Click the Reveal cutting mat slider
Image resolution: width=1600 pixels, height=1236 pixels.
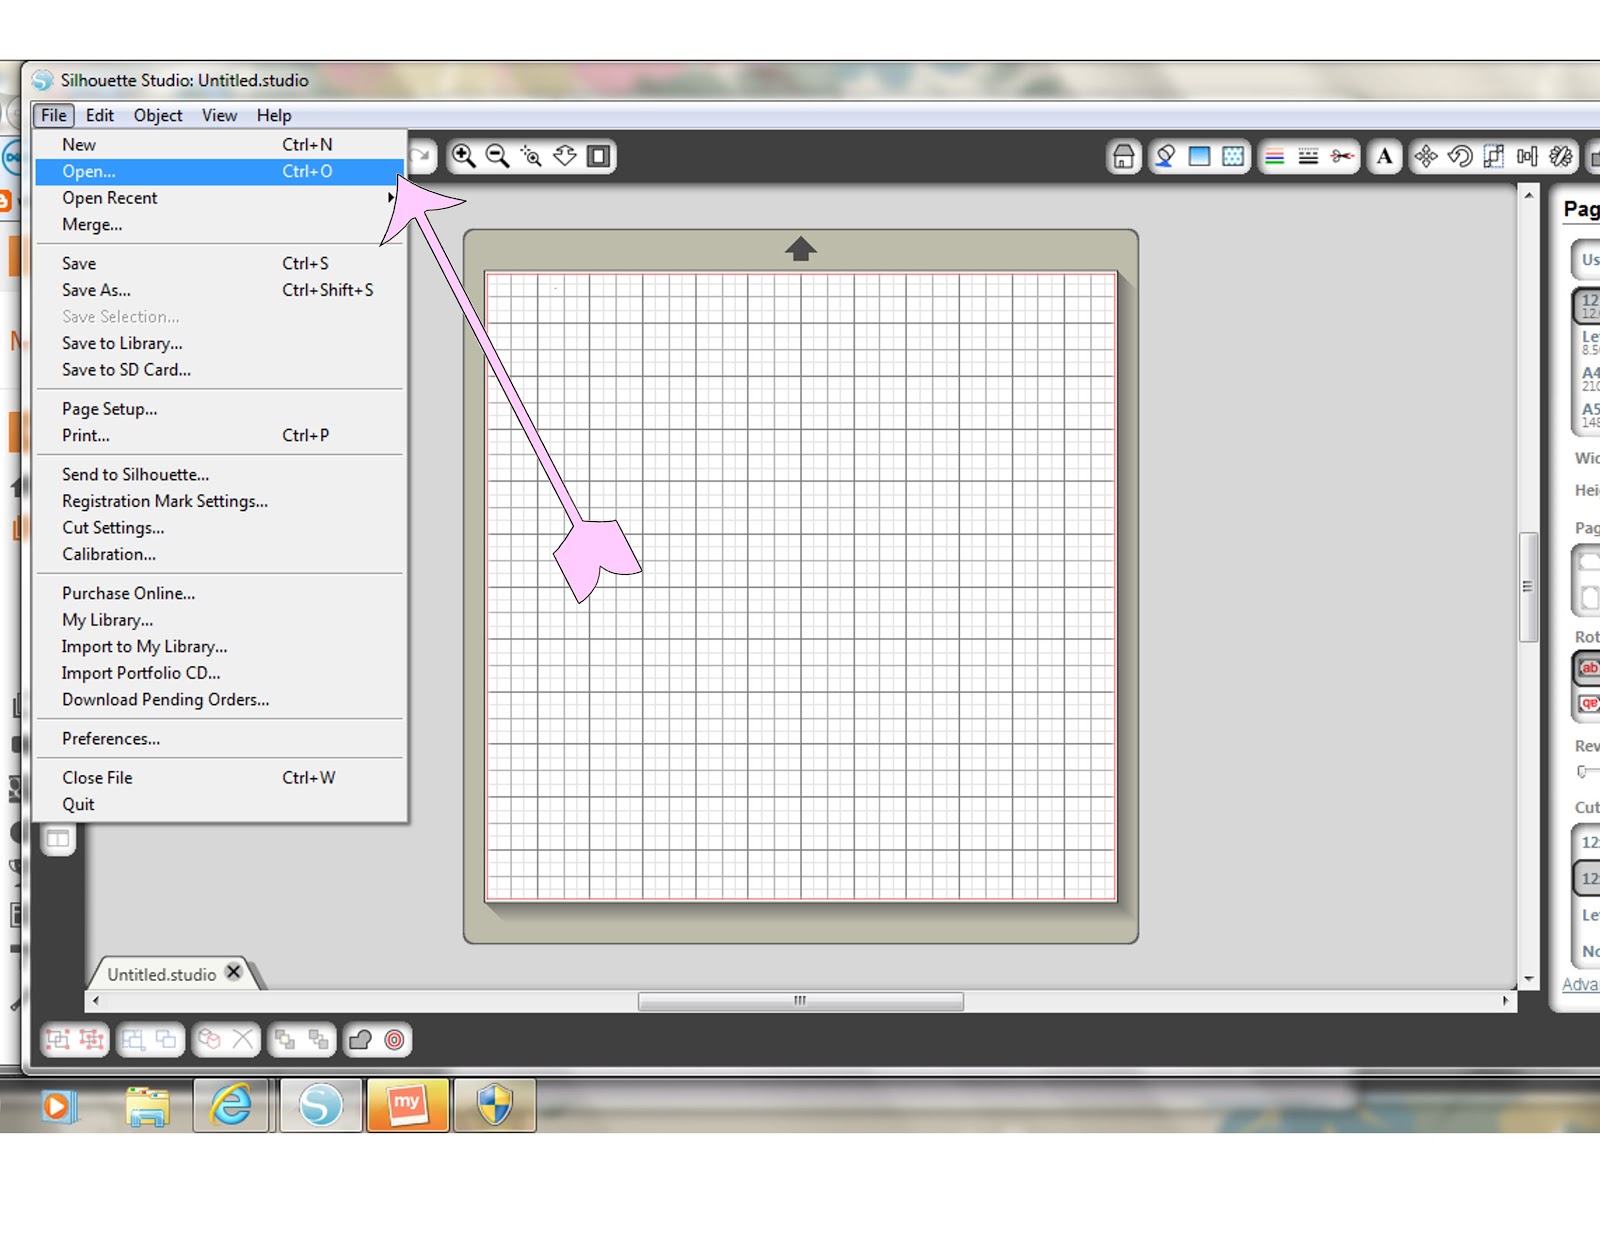(x=1584, y=770)
